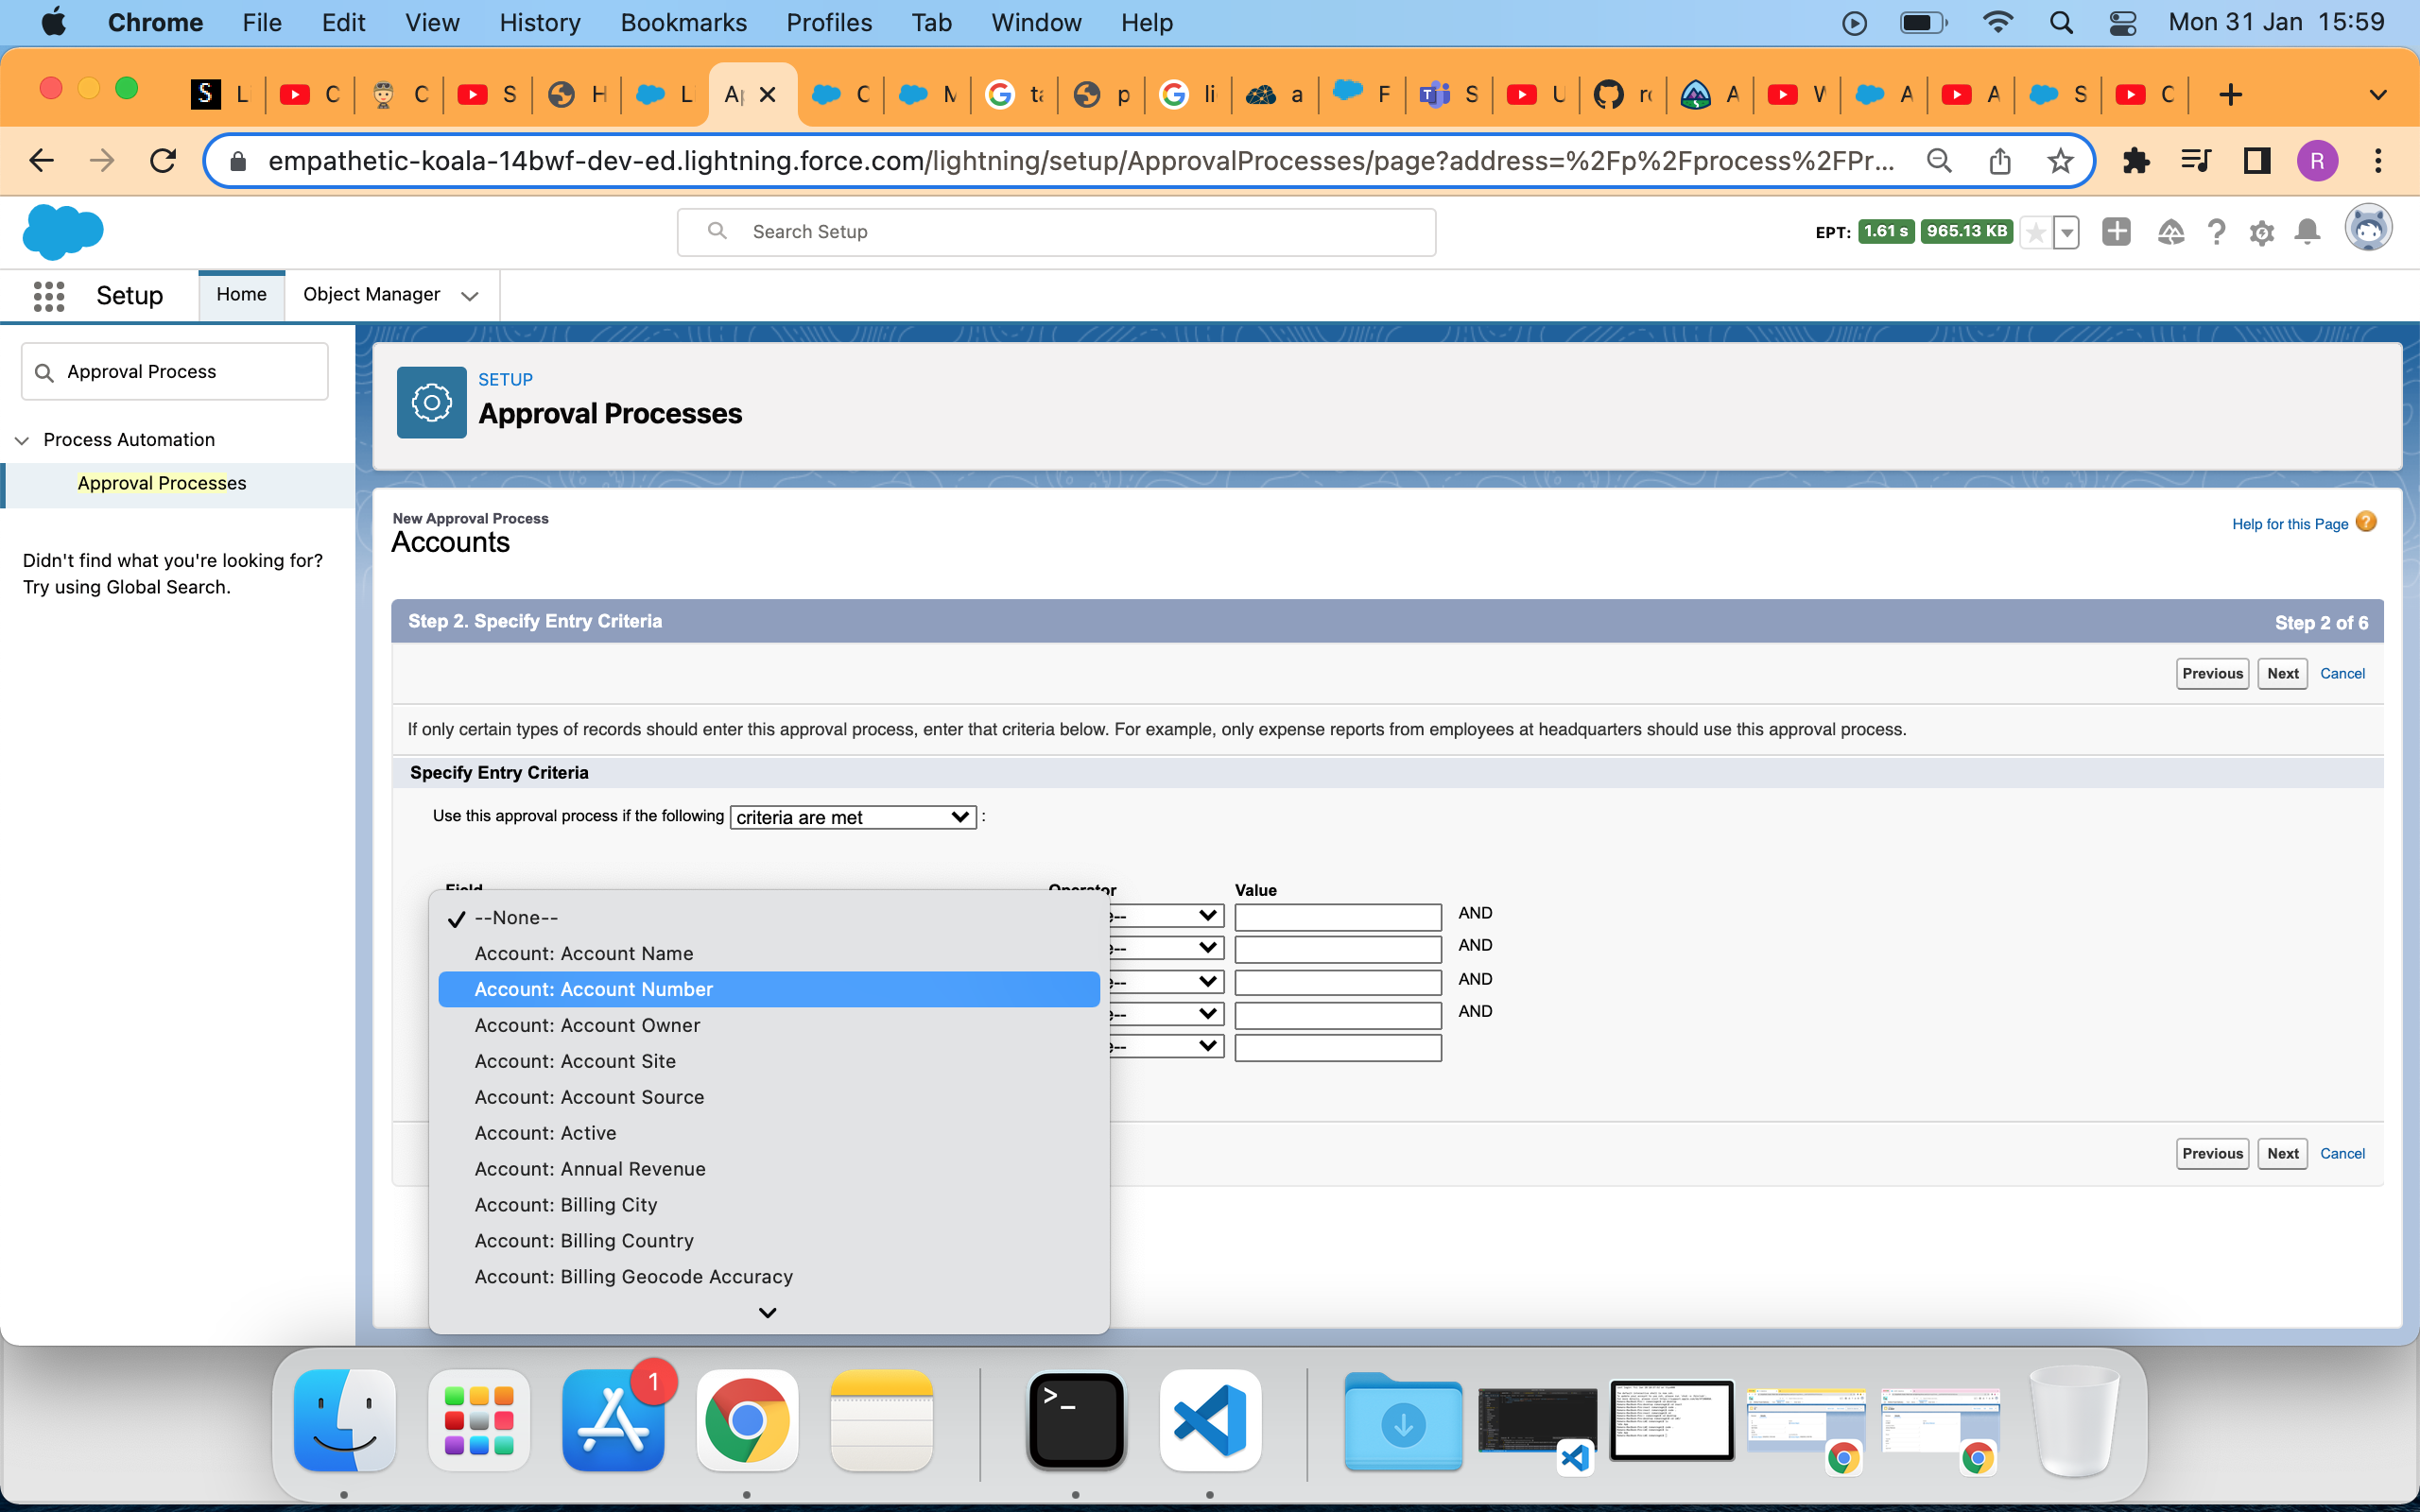Toggle Chrome side panel icon
This screenshot has height=1512, width=2420.
pos(2256,160)
